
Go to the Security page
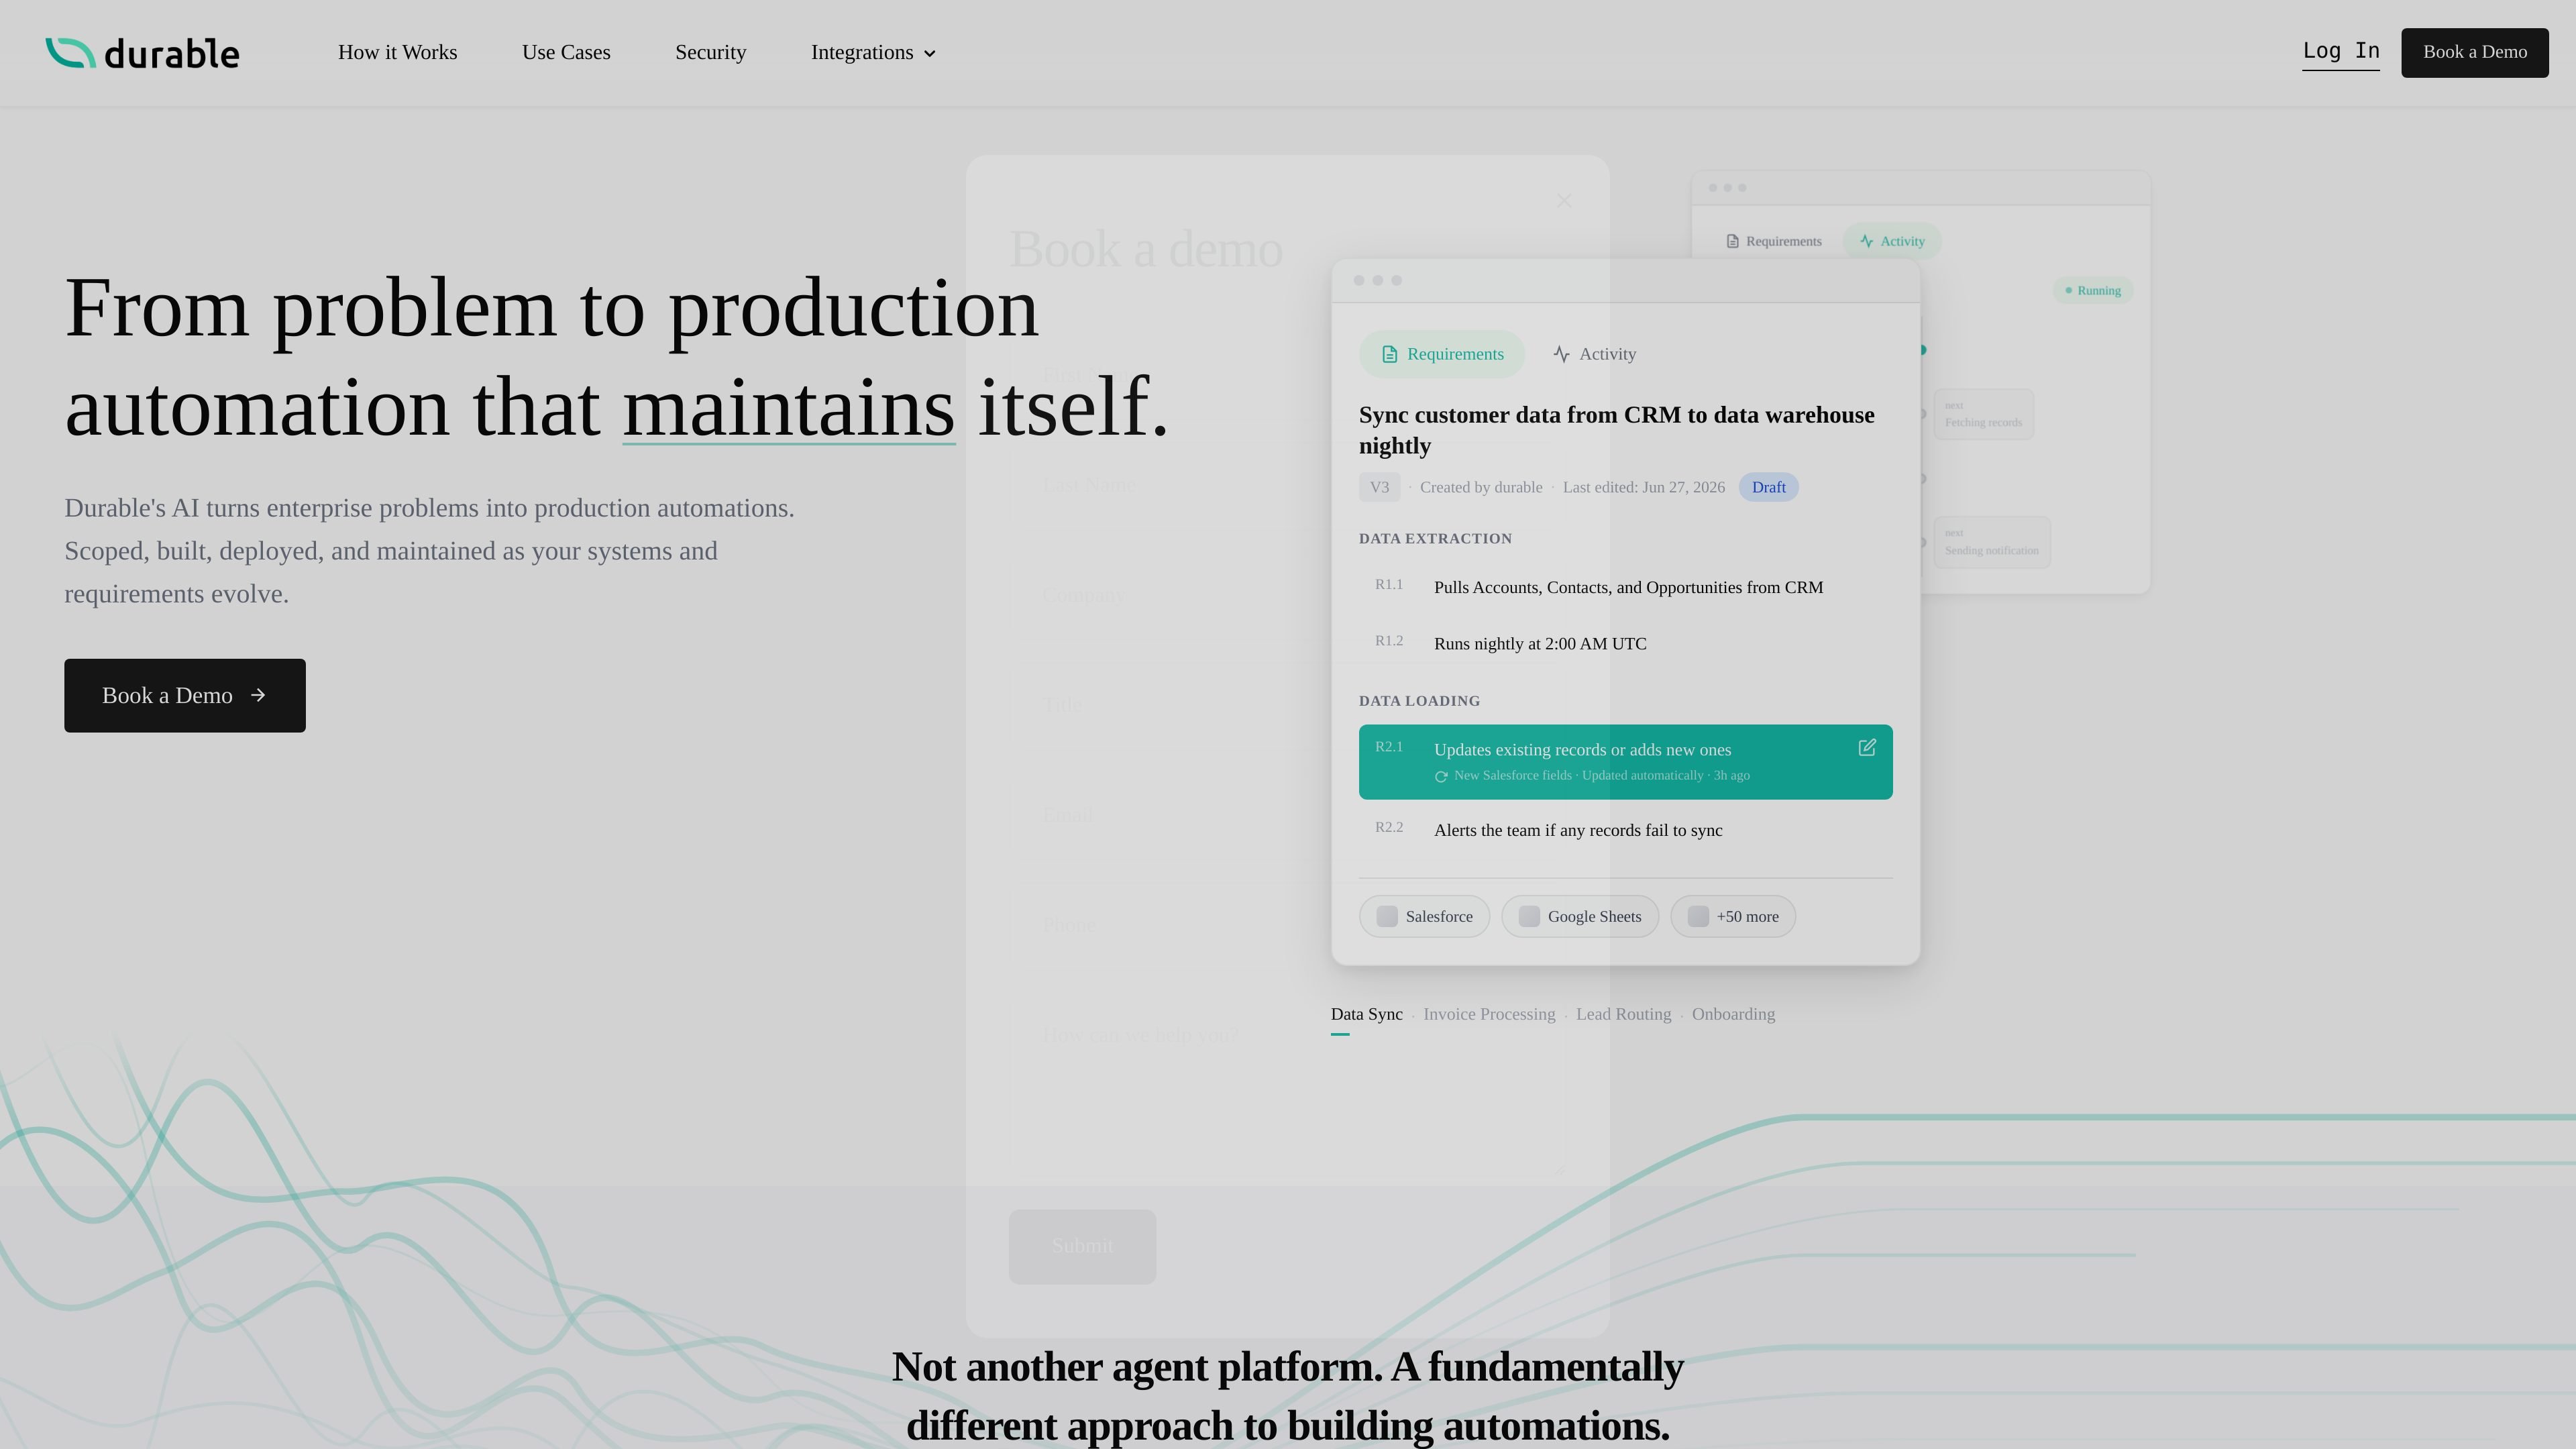click(x=710, y=52)
